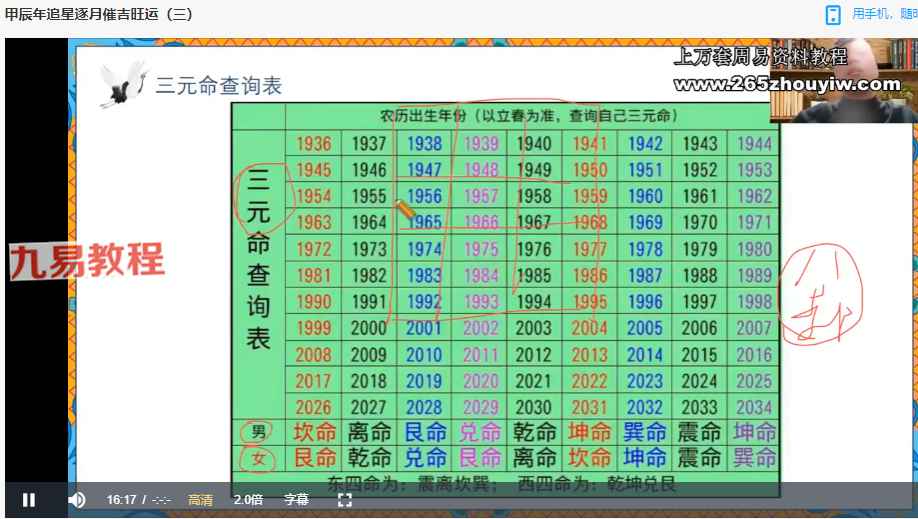Click the year 1984 table cell
Image resolution: width=918 pixels, height=519 pixels.
click(481, 275)
